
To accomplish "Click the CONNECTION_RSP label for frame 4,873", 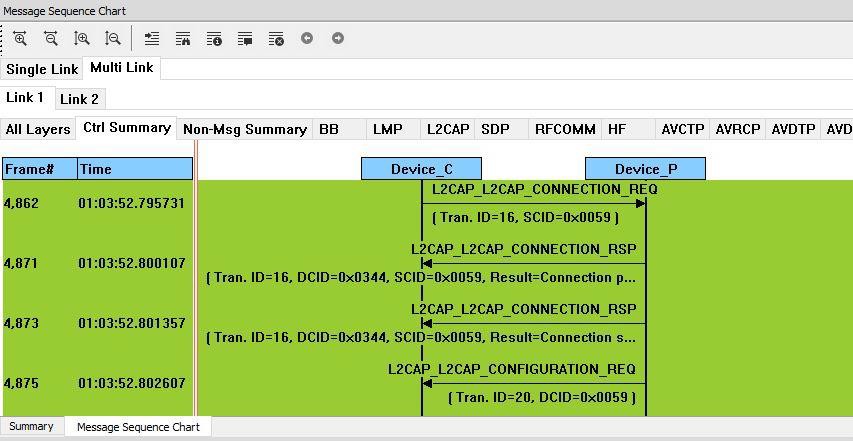I will coord(524,309).
